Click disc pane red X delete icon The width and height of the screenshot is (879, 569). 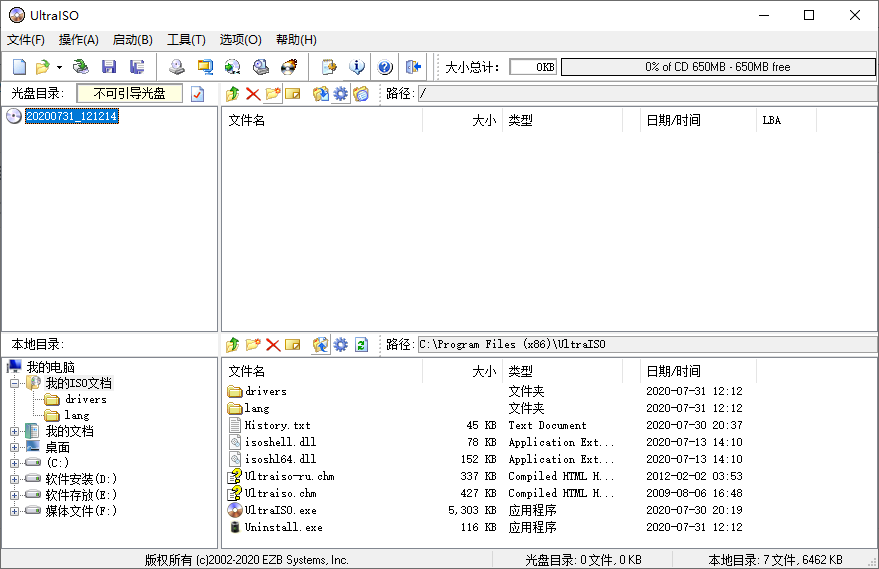(253, 94)
